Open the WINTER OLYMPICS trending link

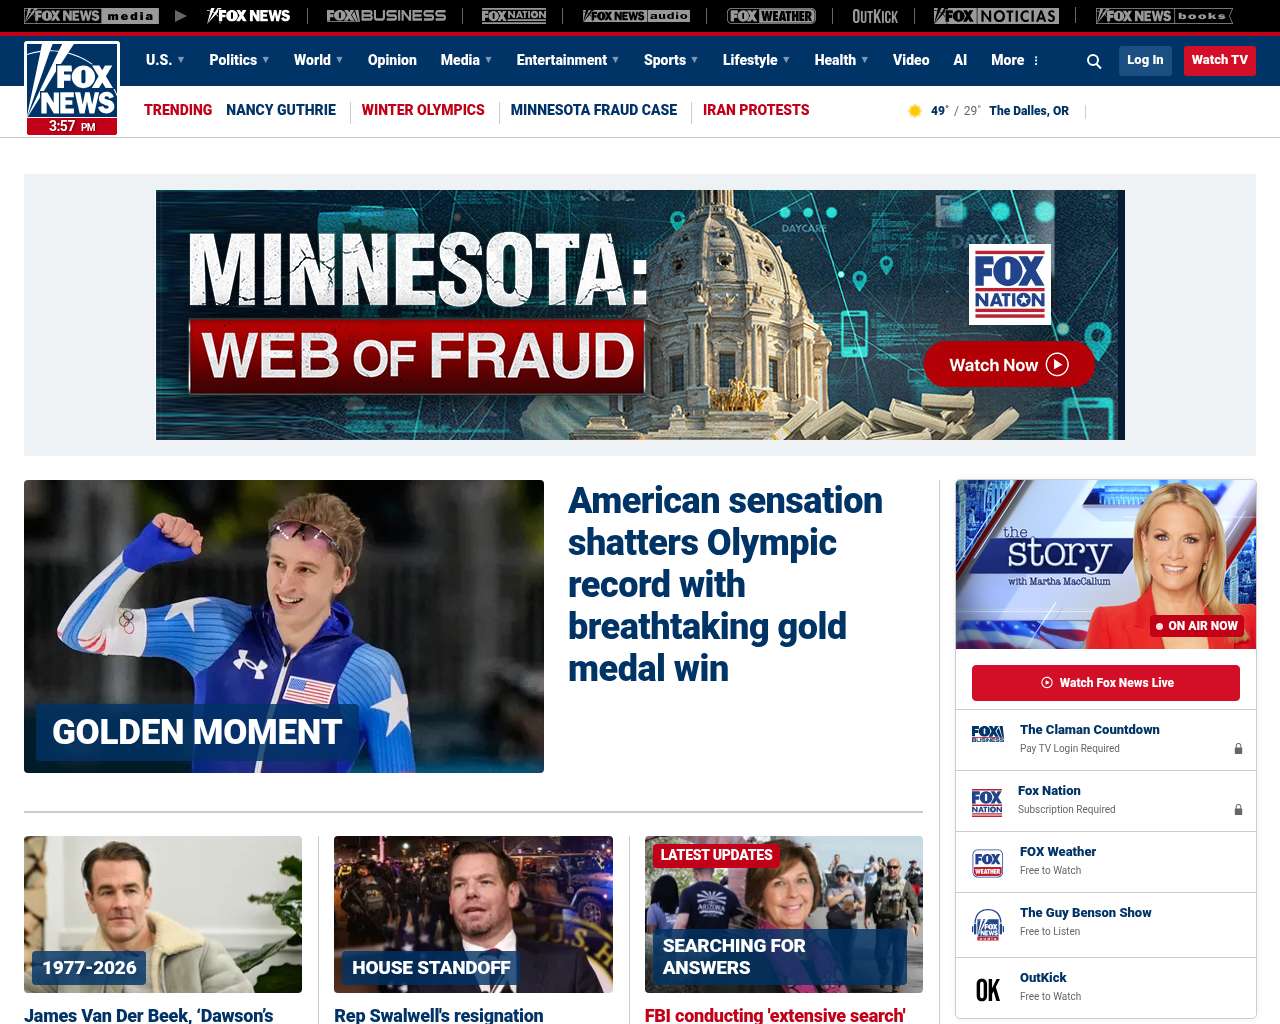click(423, 110)
